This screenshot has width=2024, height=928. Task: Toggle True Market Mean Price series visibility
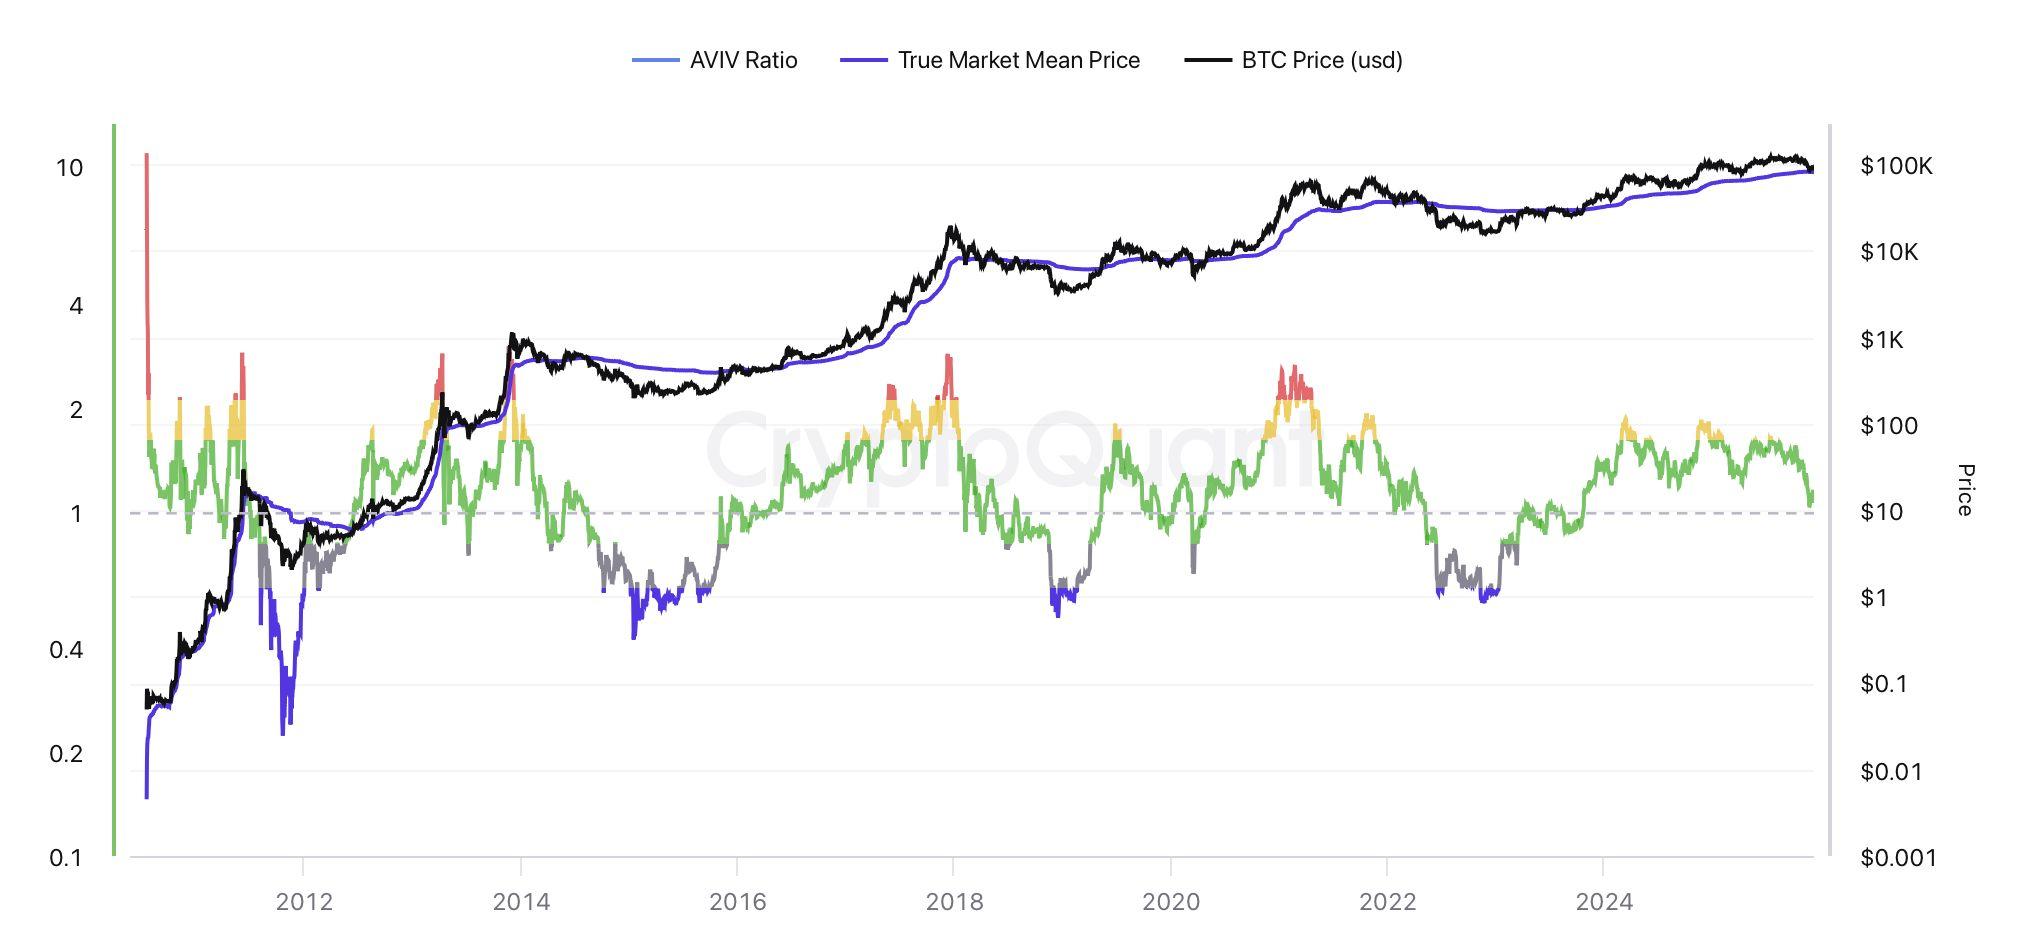(1018, 60)
